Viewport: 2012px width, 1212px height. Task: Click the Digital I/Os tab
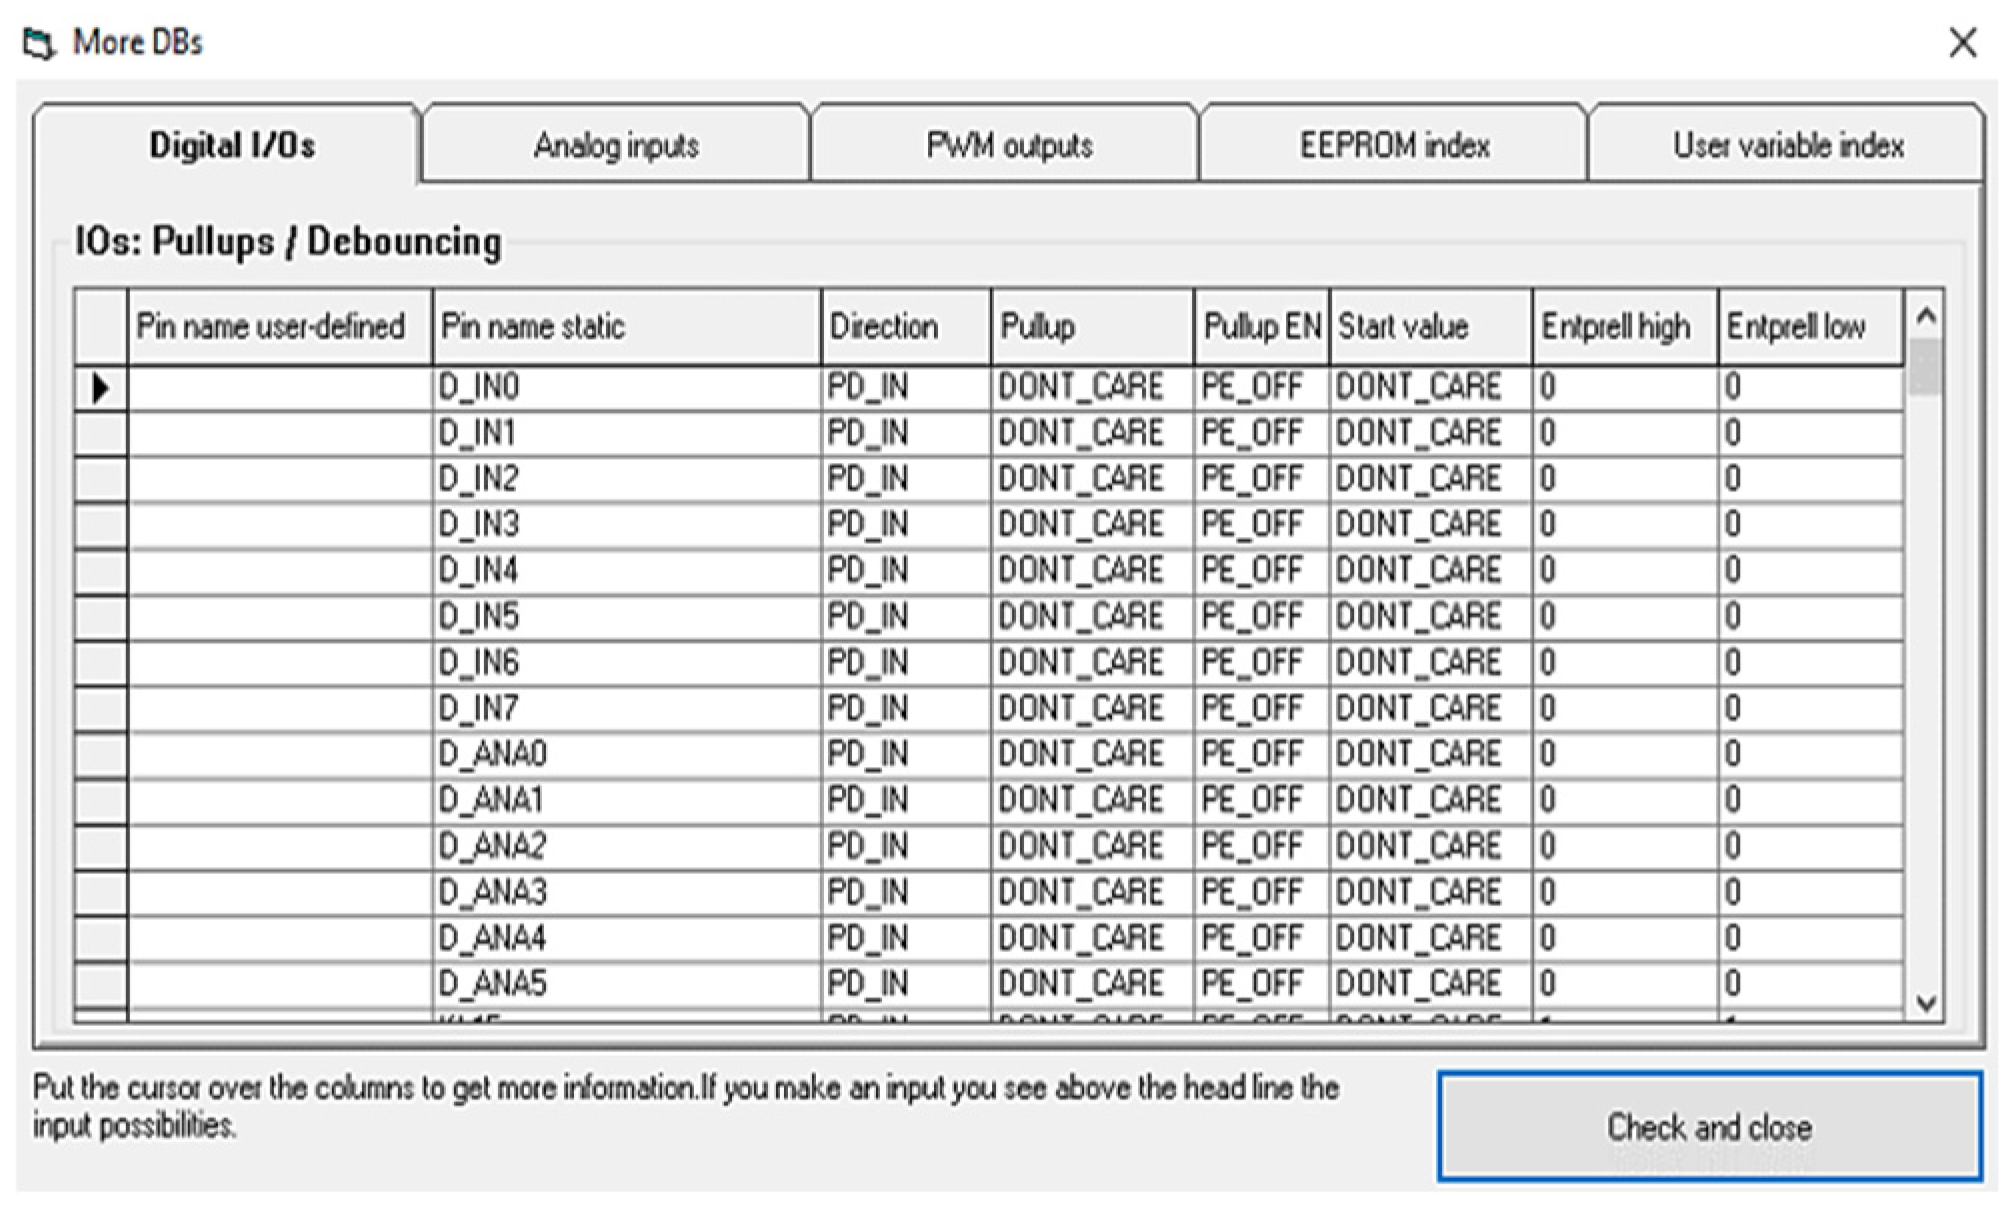point(232,146)
